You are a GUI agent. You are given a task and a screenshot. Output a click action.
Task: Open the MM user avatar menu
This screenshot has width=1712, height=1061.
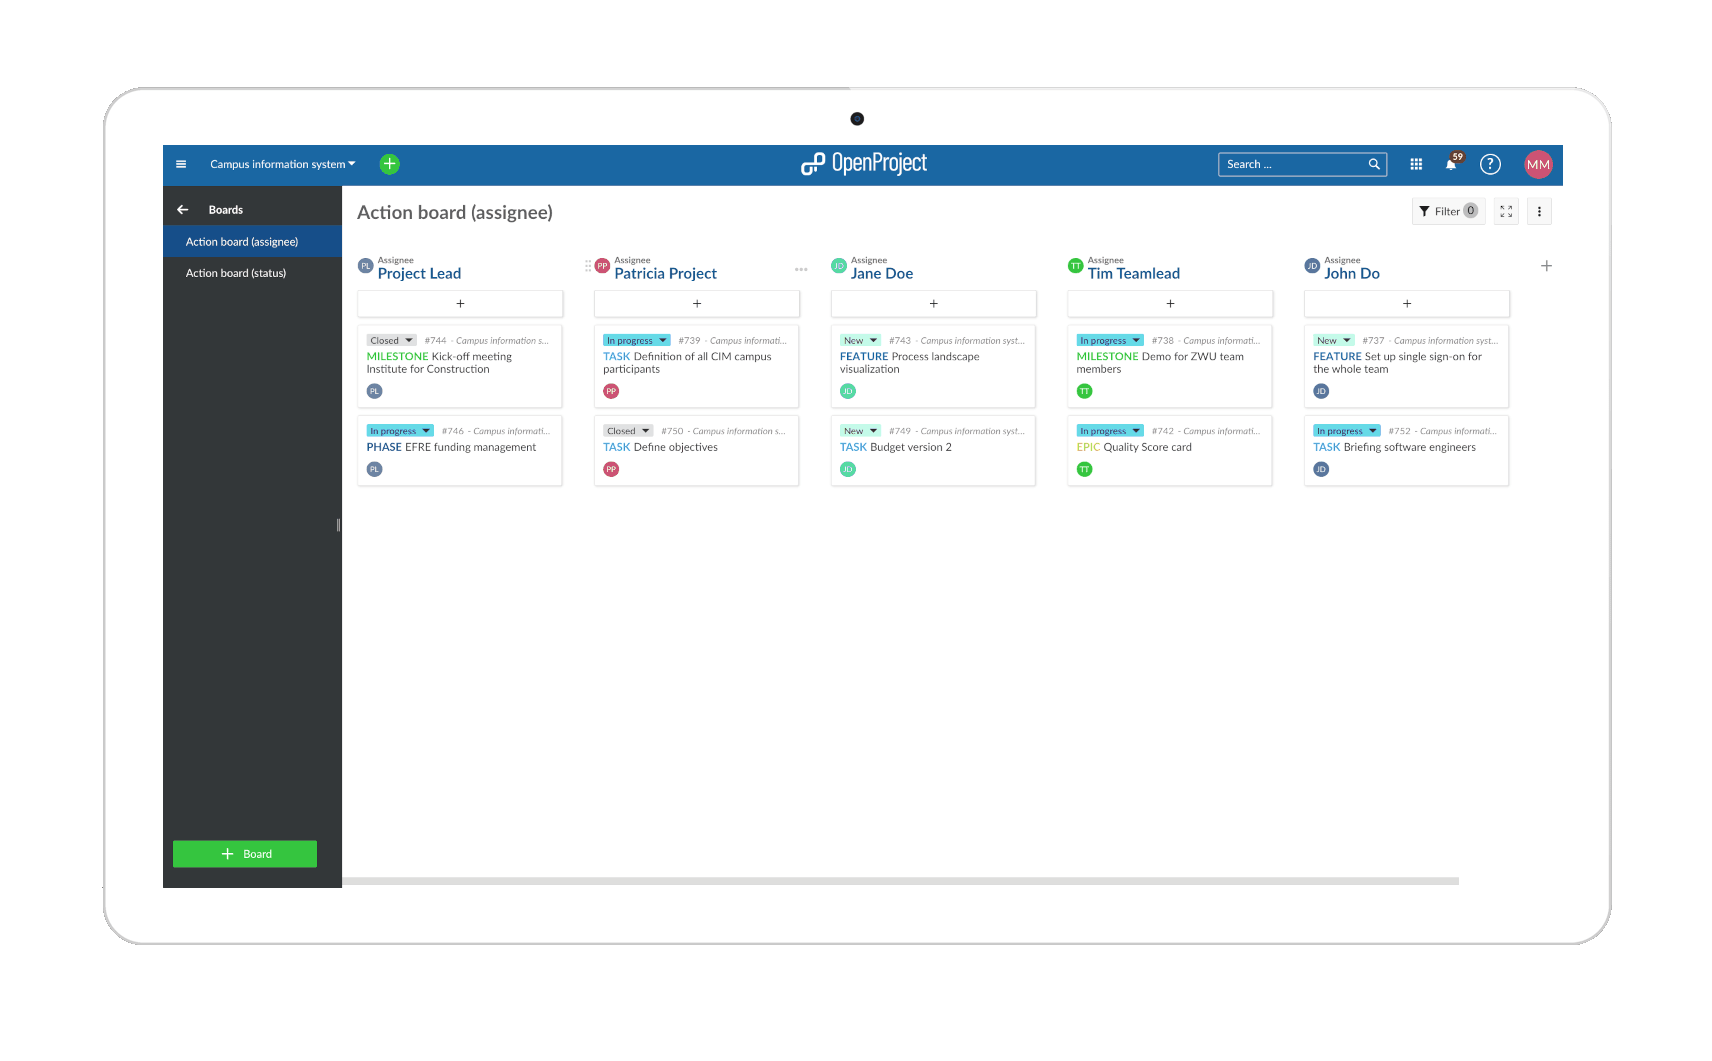tap(1538, 164)
